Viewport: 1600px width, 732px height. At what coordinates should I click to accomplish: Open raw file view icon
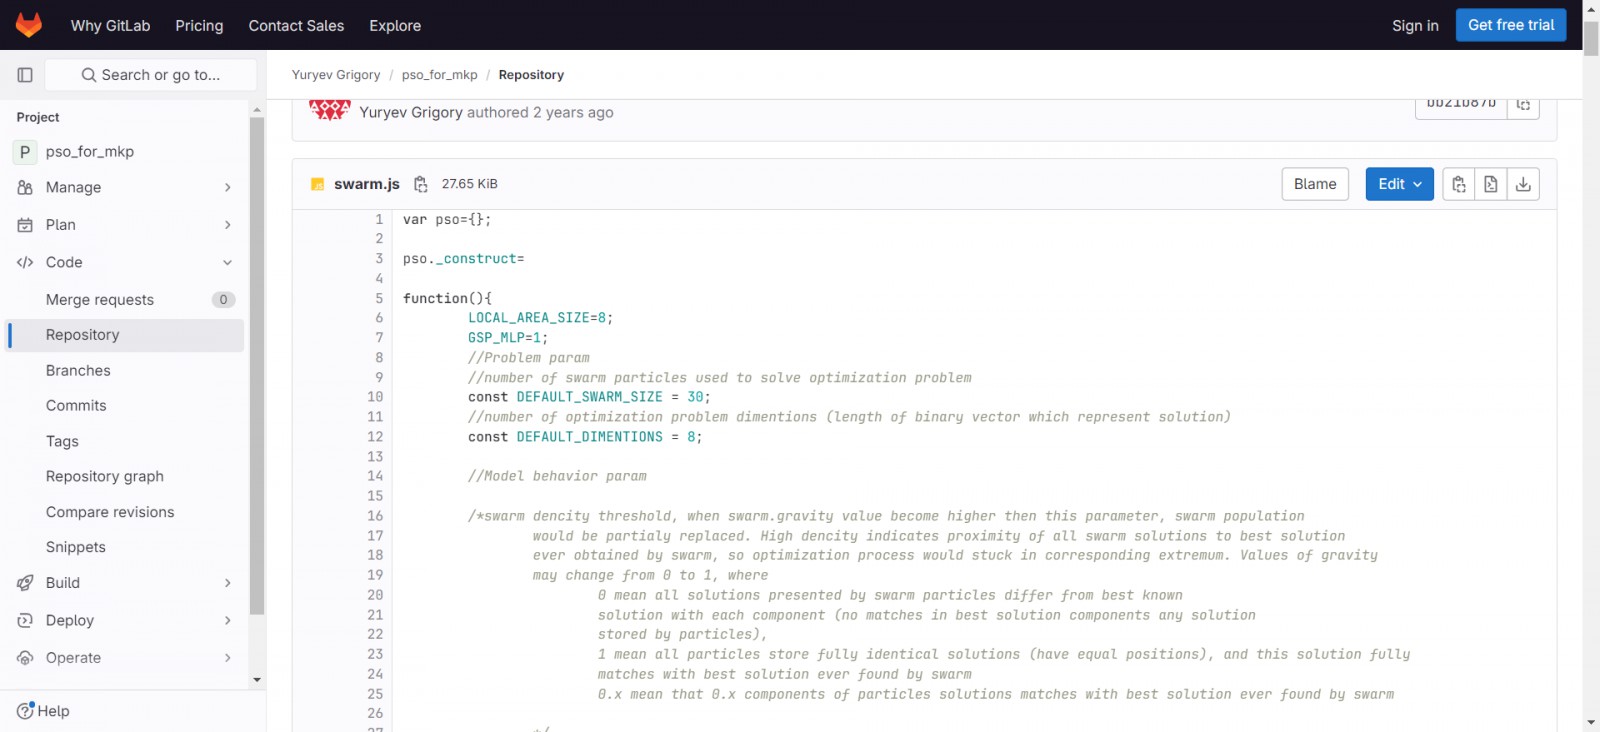1491,184
